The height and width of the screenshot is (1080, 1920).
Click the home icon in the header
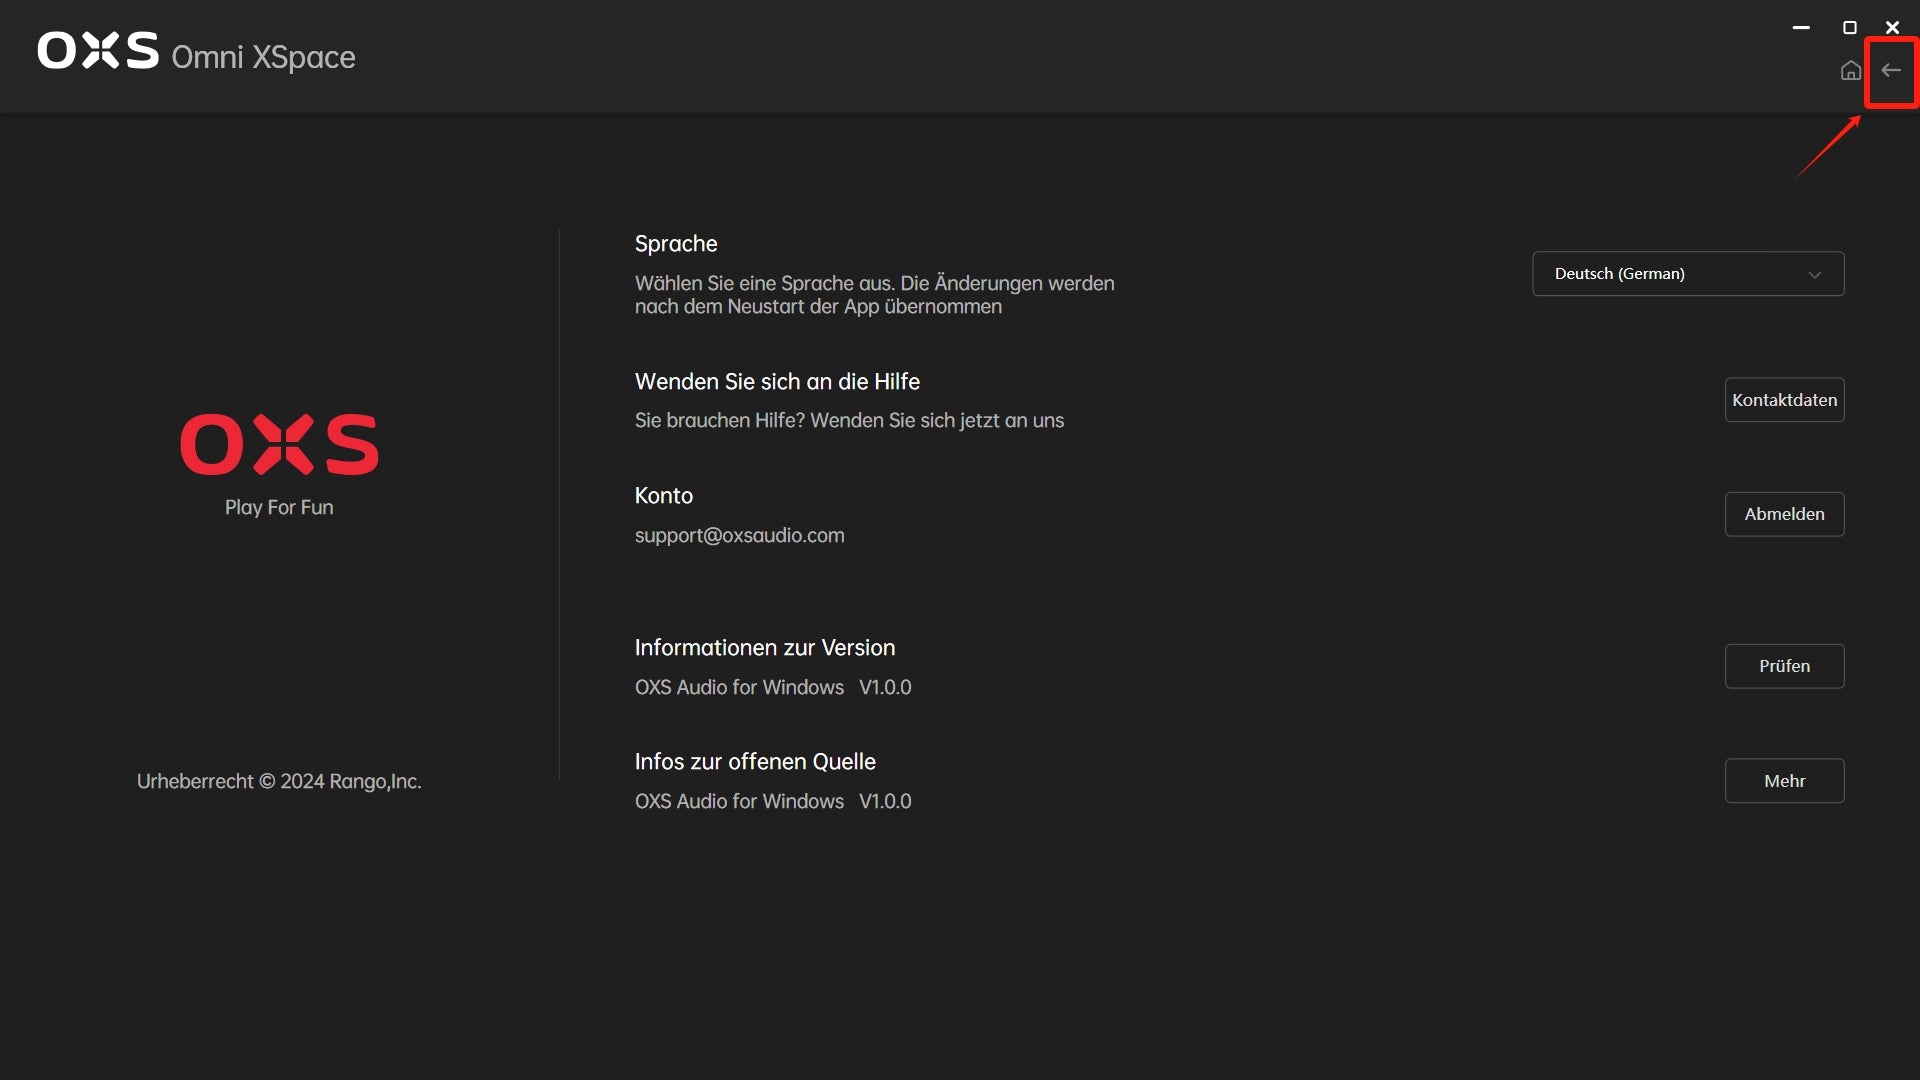1850,71
